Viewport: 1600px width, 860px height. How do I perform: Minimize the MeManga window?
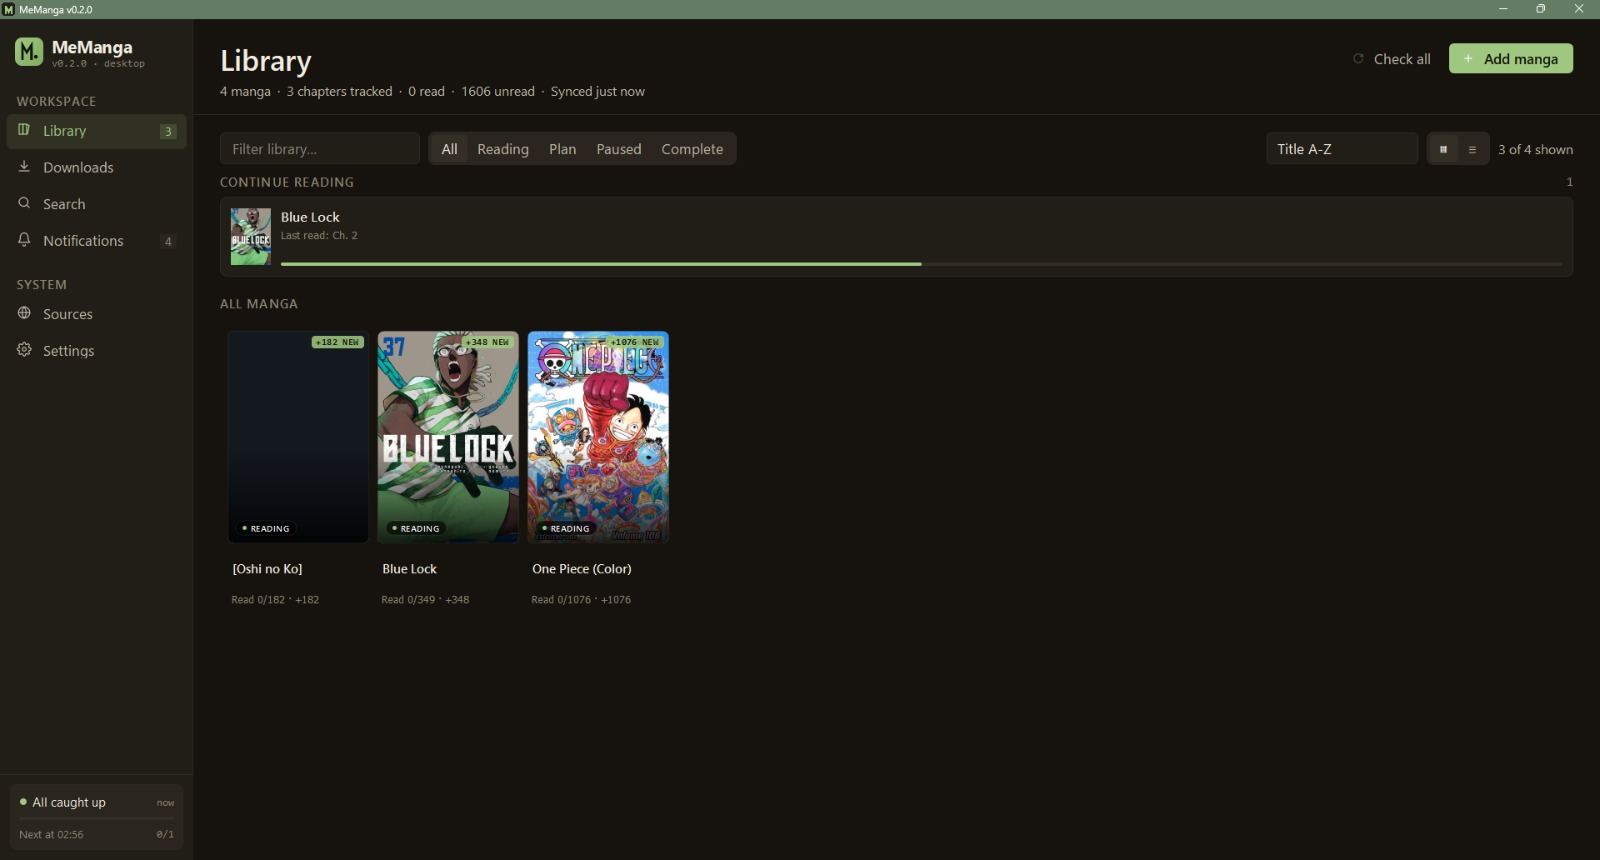(1503, 9)
